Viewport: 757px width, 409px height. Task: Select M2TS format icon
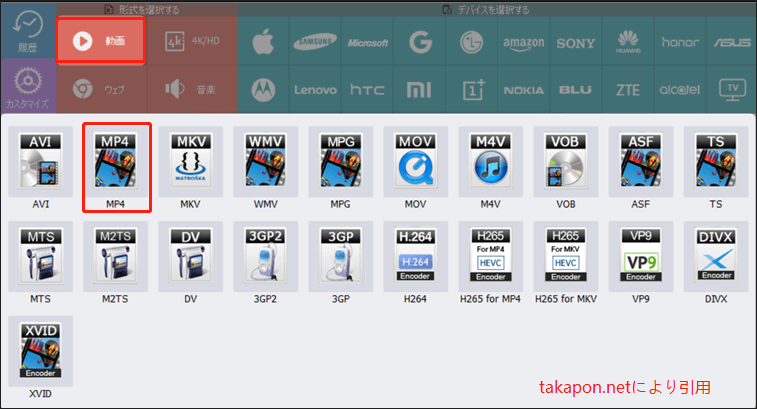point(115,256)
